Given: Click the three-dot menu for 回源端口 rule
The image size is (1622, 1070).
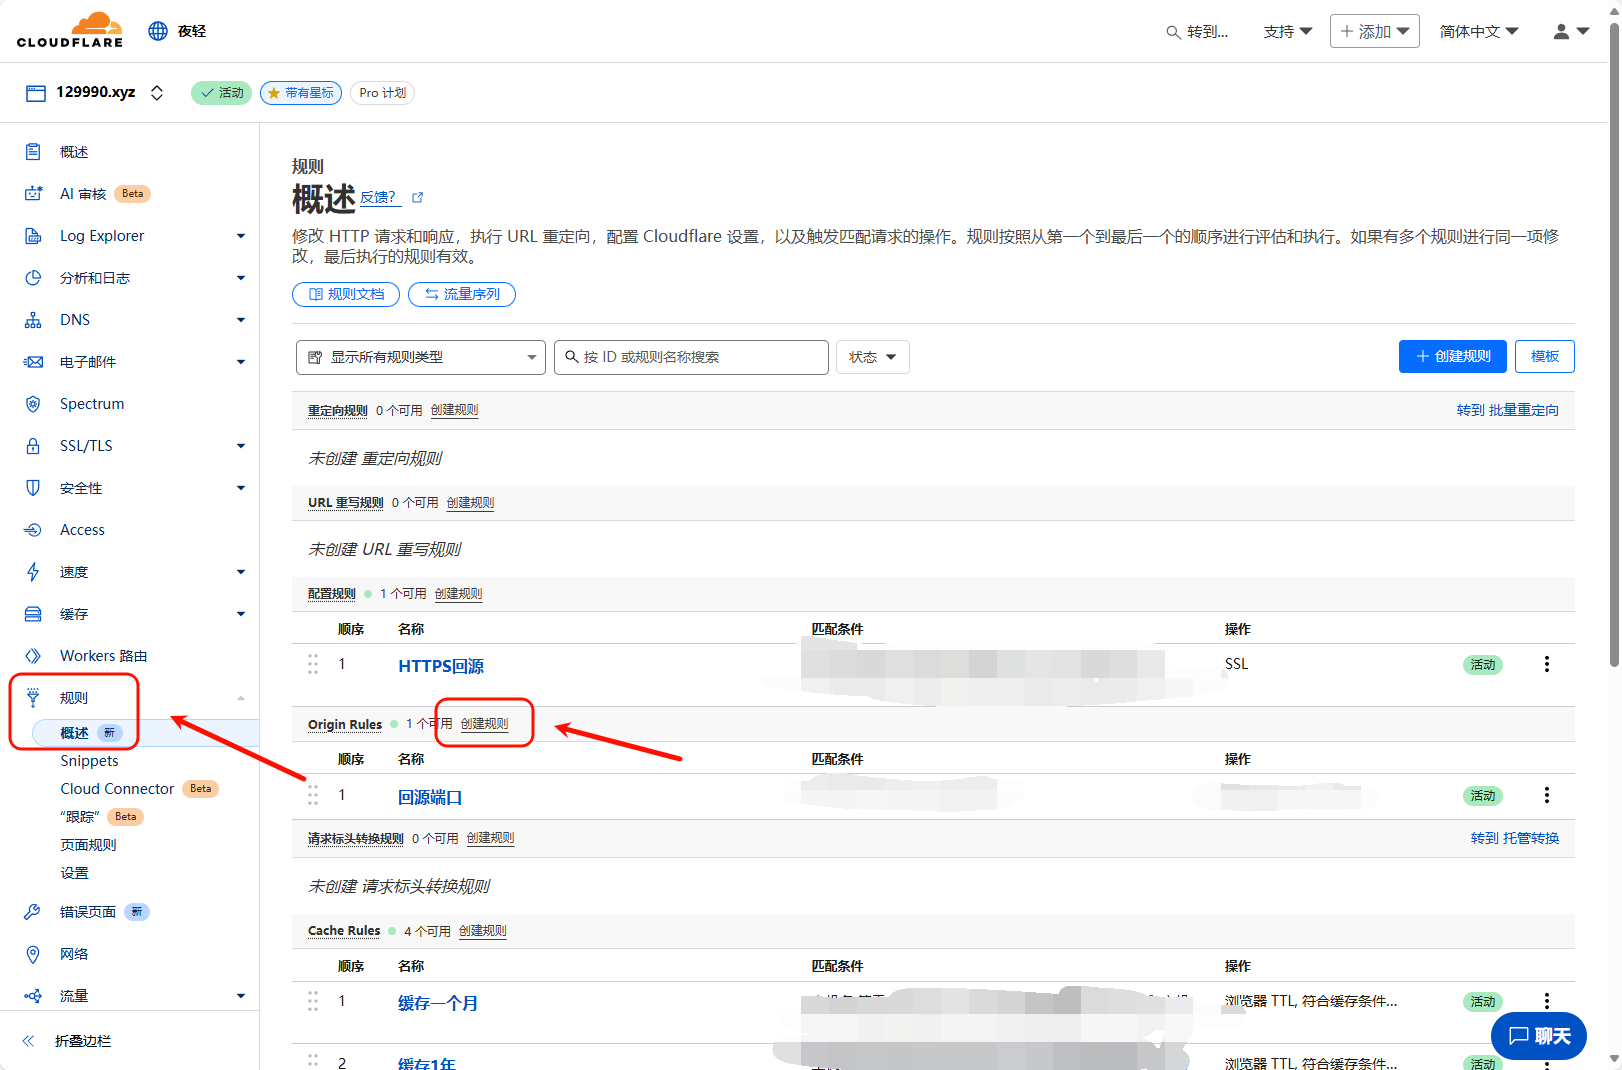Looking at the screenshot, I should pos(1546,795).
